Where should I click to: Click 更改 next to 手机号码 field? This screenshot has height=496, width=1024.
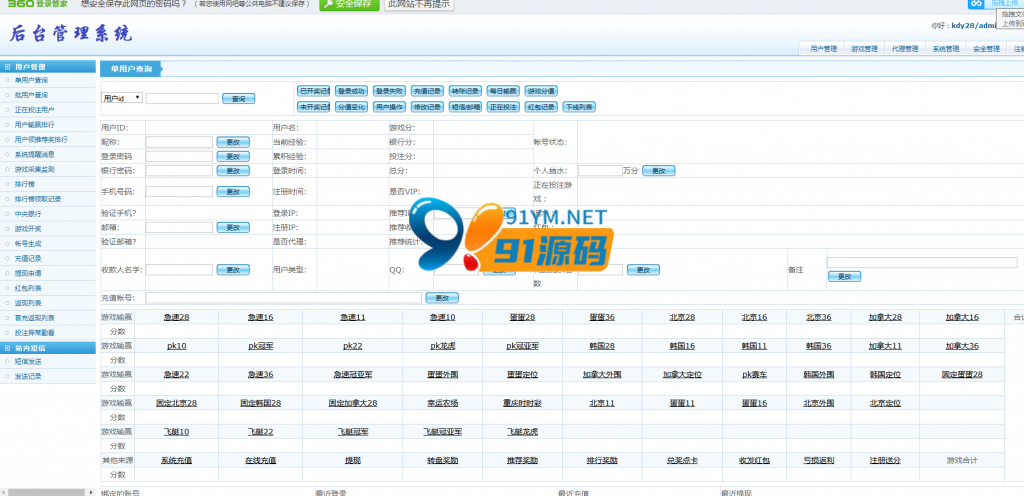tap(233, 192)
